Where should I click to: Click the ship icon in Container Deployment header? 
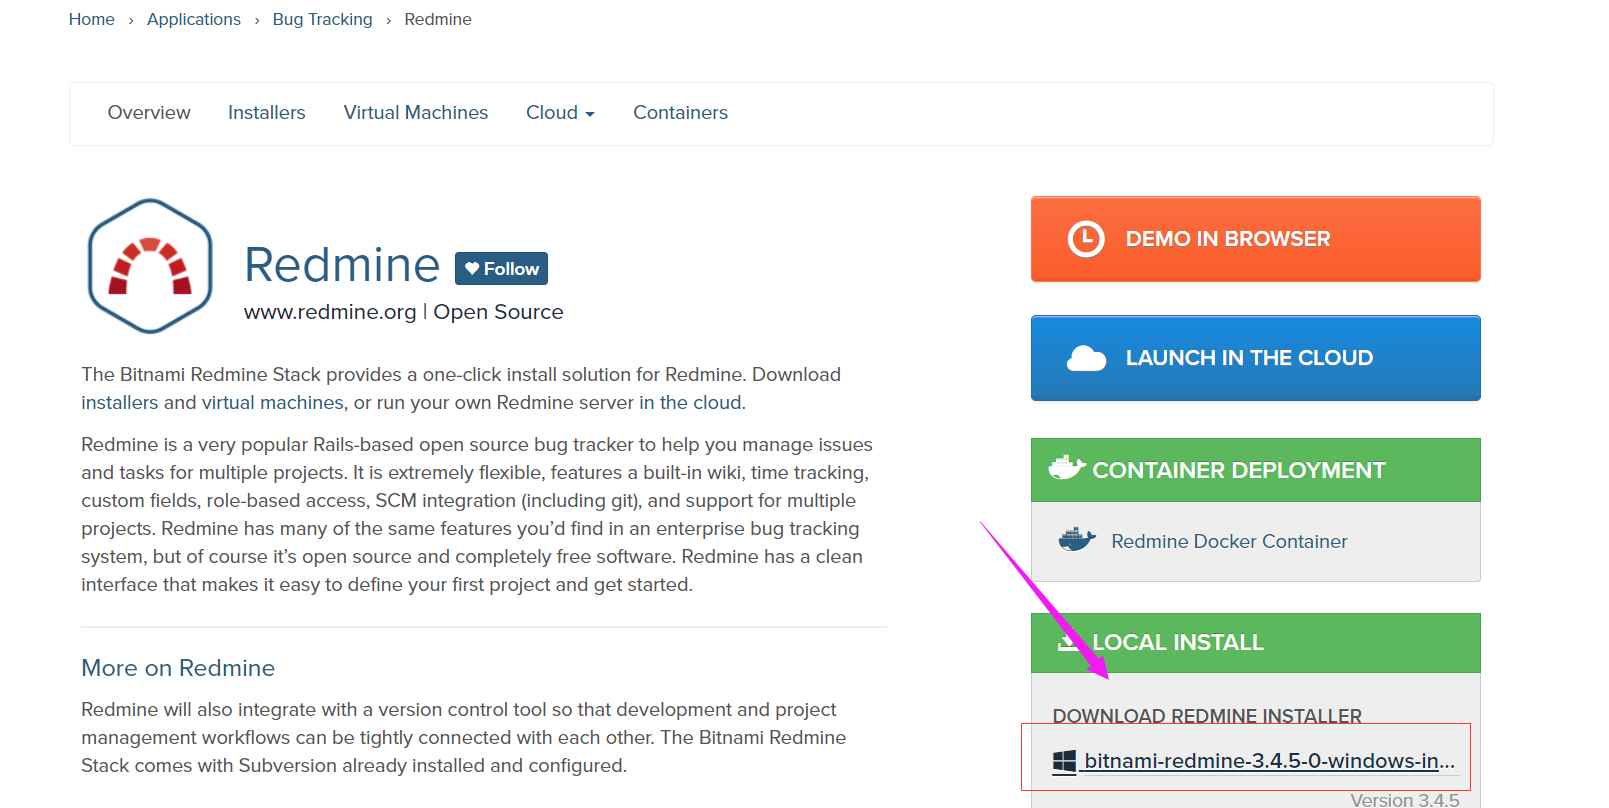1066,467
